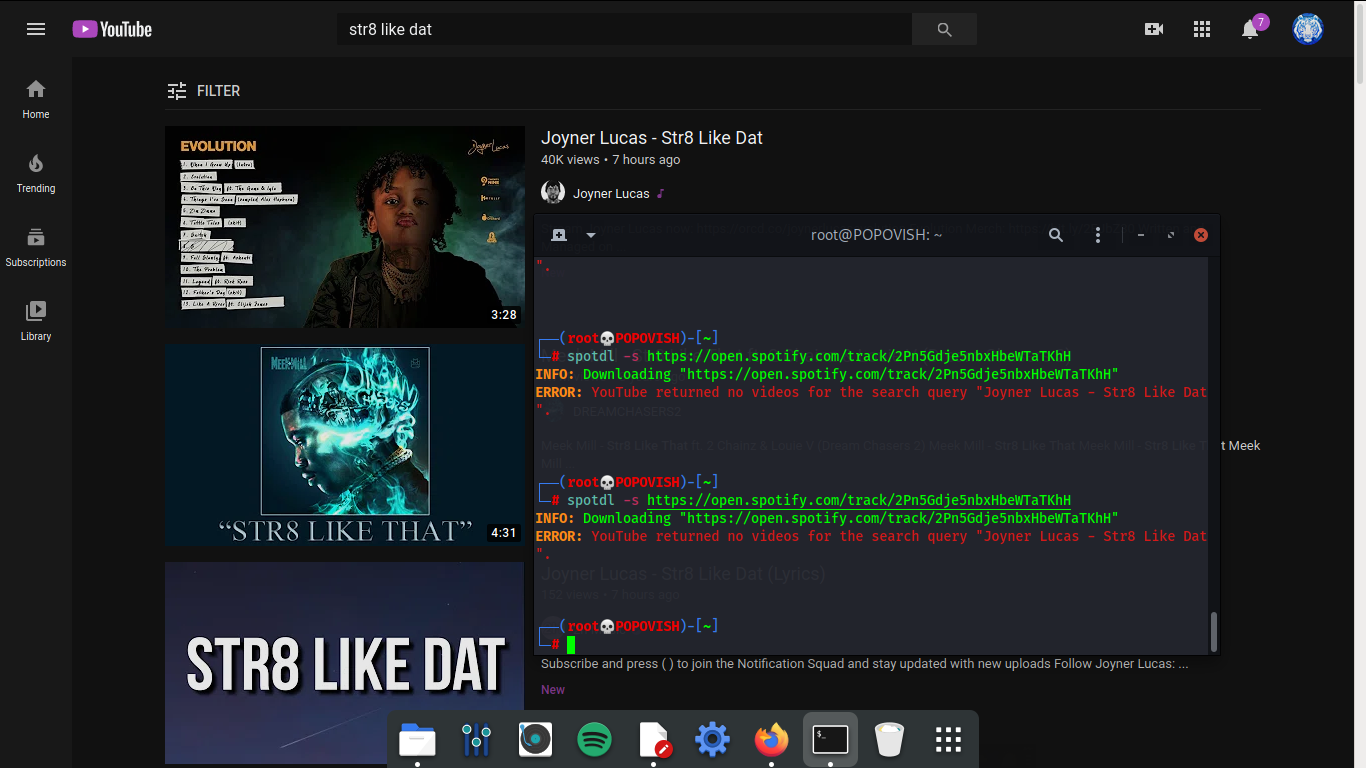1366x768 pixels.
Task: Open the Files app in the dock
Action: coord(417,740)
